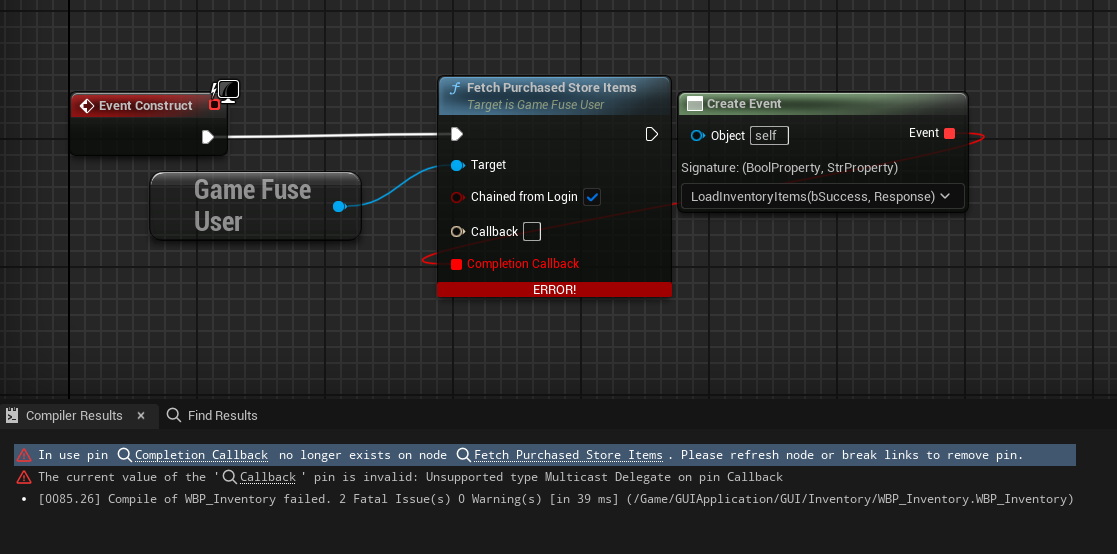Select 'Target is Game Fuse User' subtitle
Image resolution: width=1117 pixels, height=554 pixels.
coord(535,105)
